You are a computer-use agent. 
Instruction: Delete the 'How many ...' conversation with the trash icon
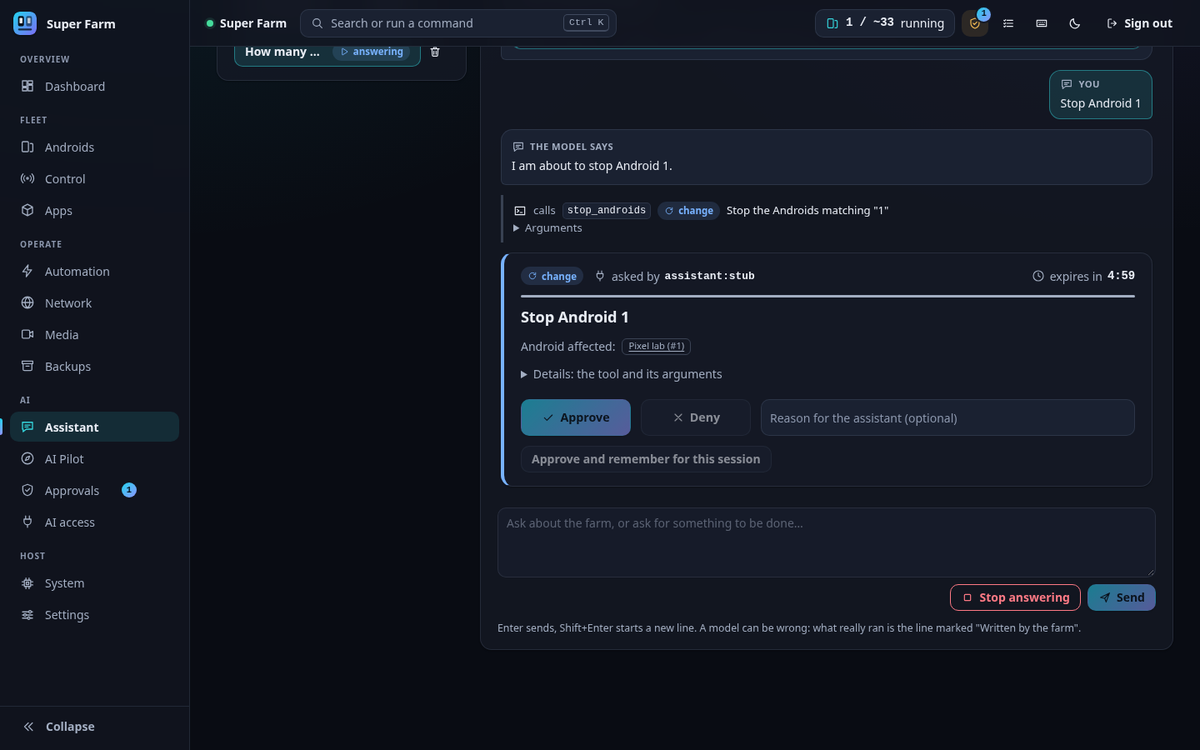pyautogui.click(x=435, y=52)
